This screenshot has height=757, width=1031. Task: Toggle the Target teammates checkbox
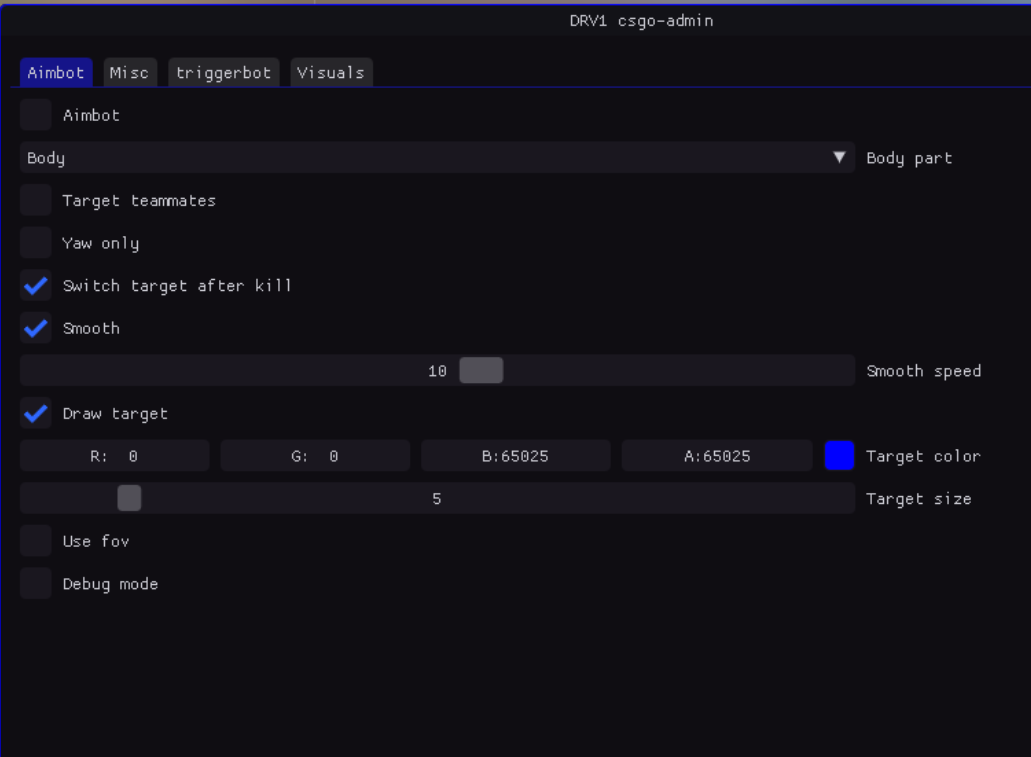tap(36, 200)
